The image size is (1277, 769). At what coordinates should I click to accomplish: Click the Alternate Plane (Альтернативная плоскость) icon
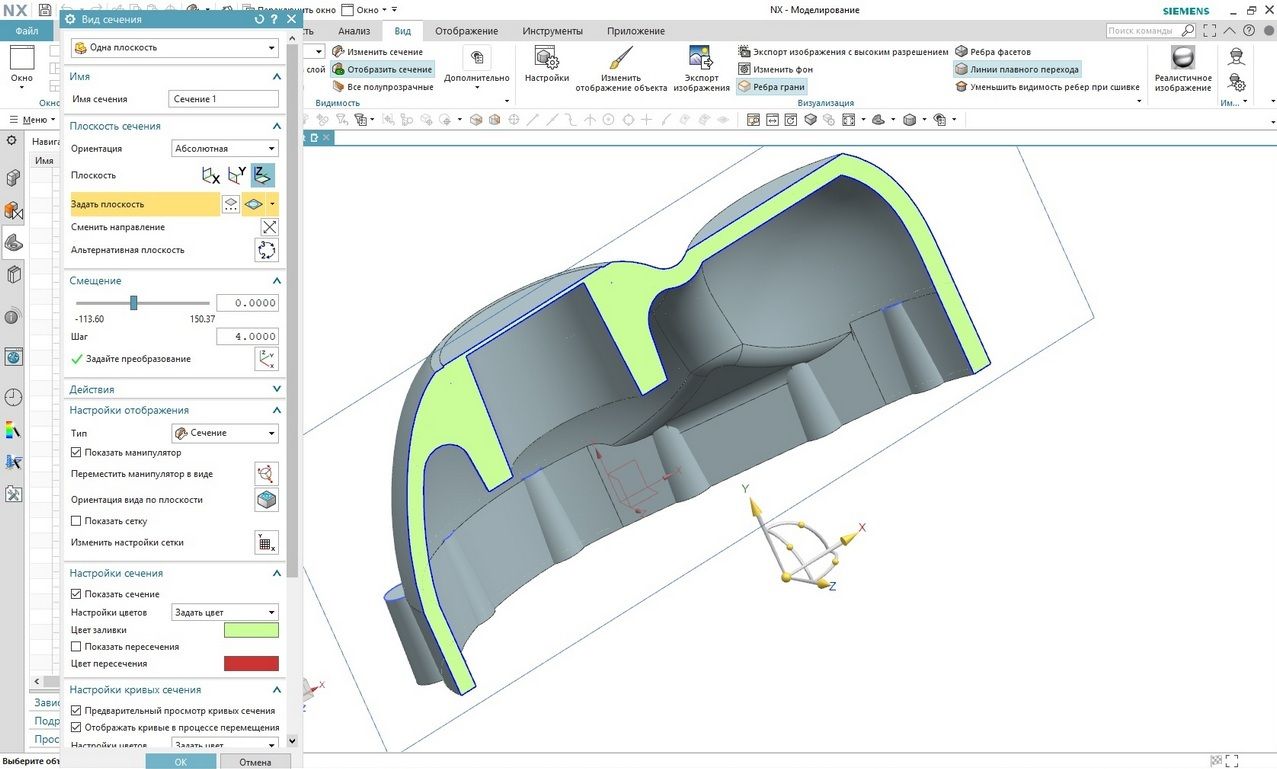coord(267,250)
